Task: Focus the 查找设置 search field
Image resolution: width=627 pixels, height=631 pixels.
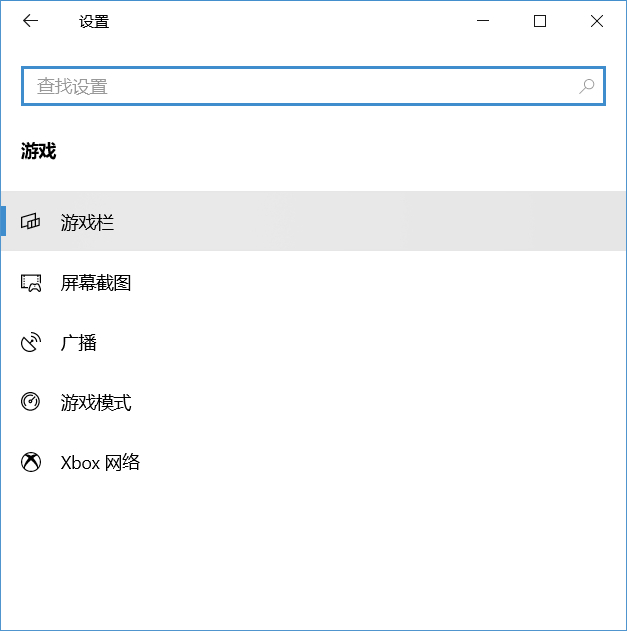Action: (x=300, y=86)
